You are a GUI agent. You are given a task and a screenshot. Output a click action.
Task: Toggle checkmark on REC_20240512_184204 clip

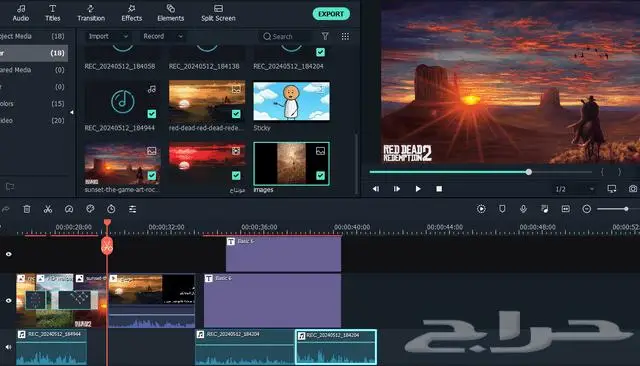(320, 52)
